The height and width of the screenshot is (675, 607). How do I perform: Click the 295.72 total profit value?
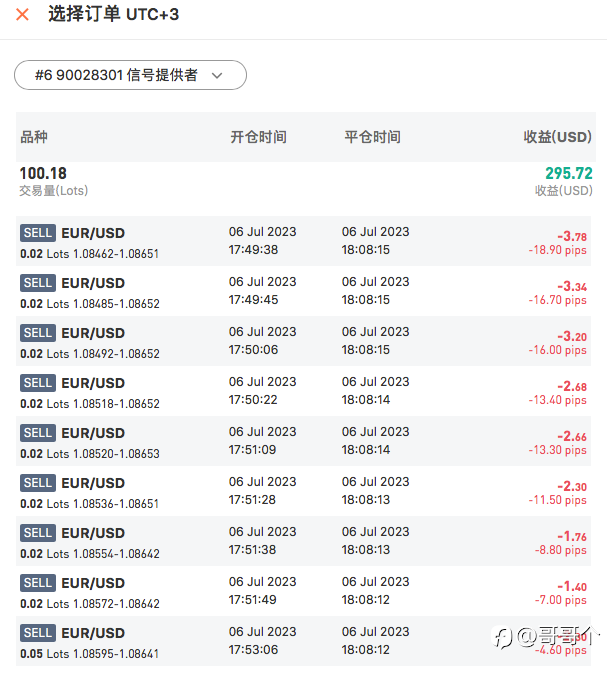569,173
